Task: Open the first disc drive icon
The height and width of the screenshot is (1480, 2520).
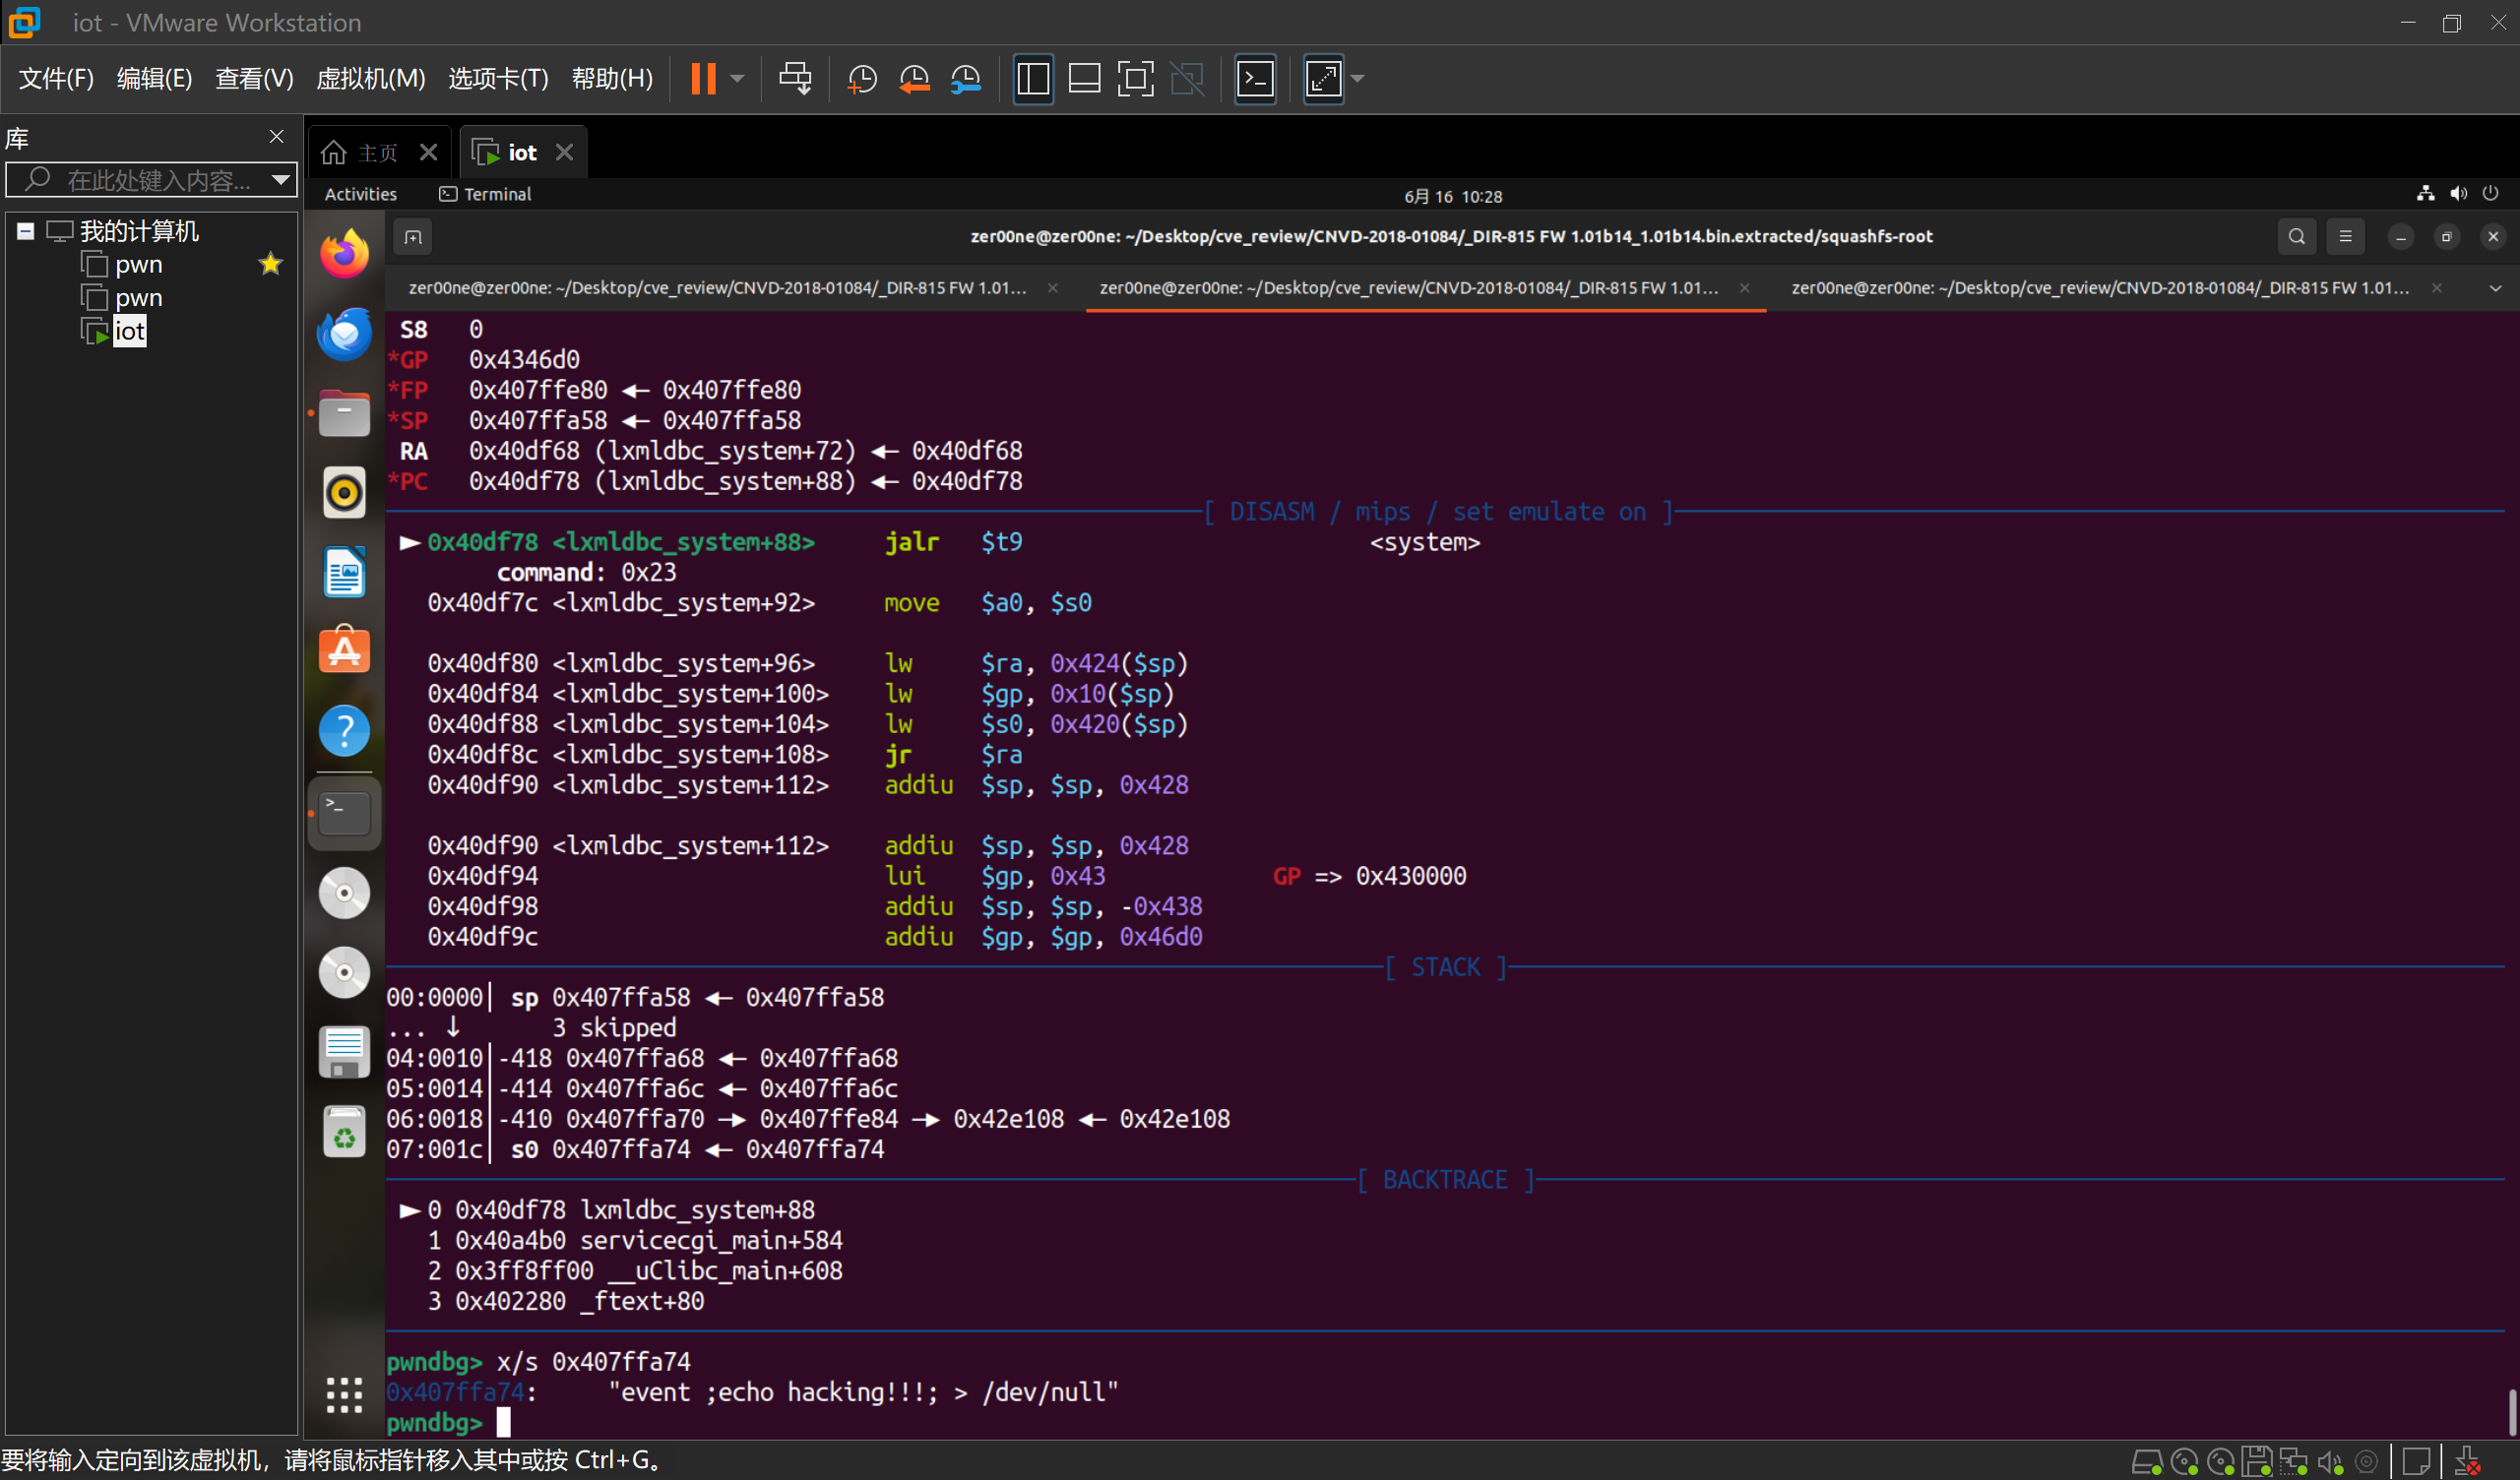Action: coord(344,893)
